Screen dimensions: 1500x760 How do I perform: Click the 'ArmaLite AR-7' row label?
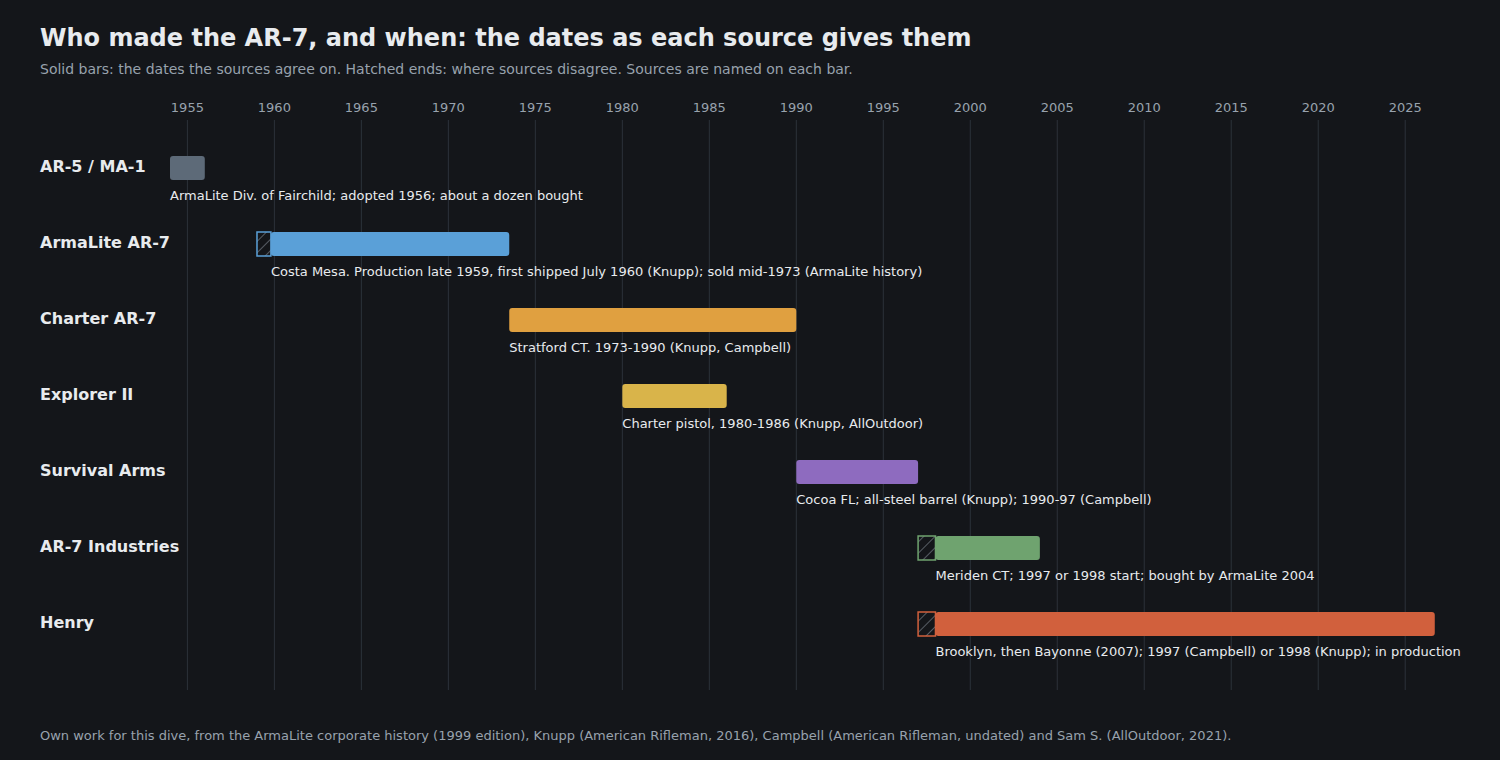pyautogui.click(x=105, y=243)
